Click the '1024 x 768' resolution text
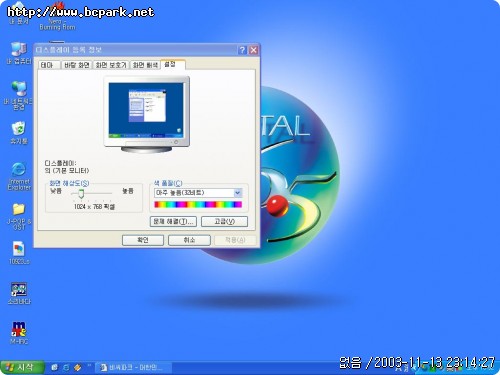Image resolution: width=500 pixels, height=375 pixels. pos(94,207)
